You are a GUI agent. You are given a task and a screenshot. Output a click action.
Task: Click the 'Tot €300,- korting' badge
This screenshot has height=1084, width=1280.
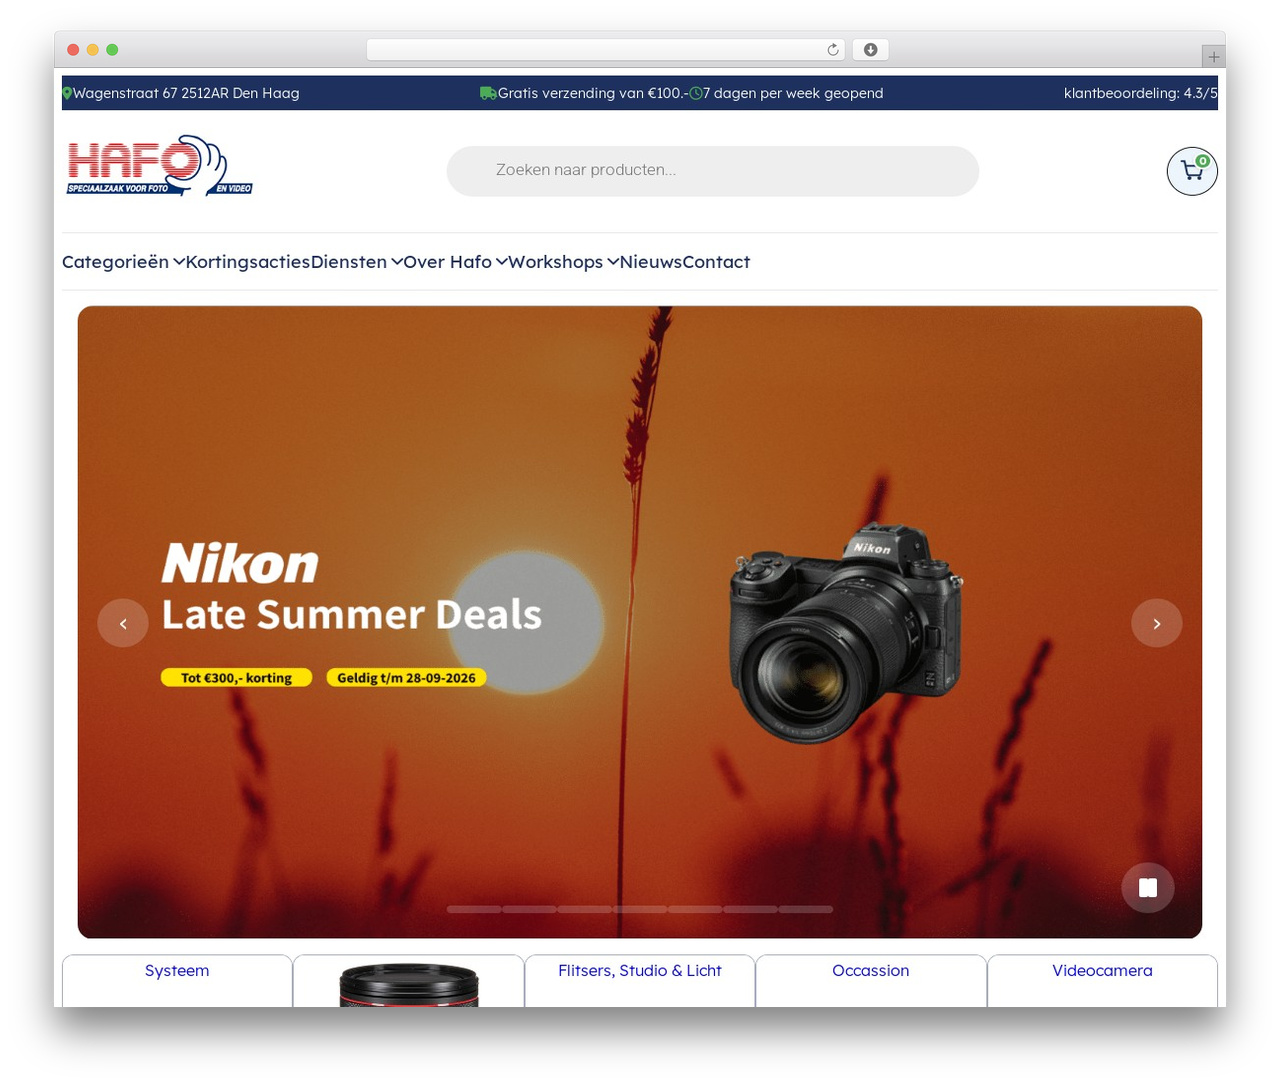pos(236,678)
